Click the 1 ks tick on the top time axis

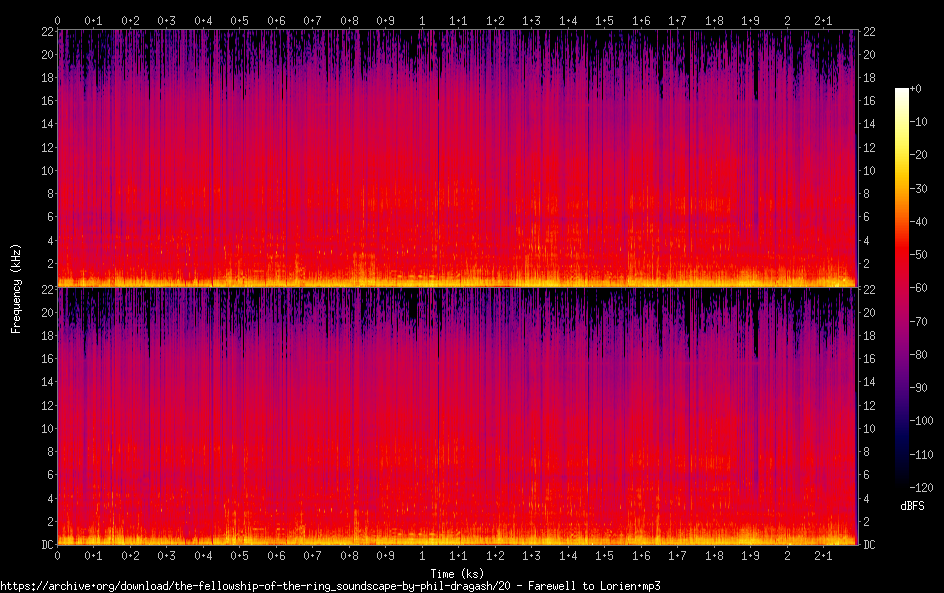point(422,20)
